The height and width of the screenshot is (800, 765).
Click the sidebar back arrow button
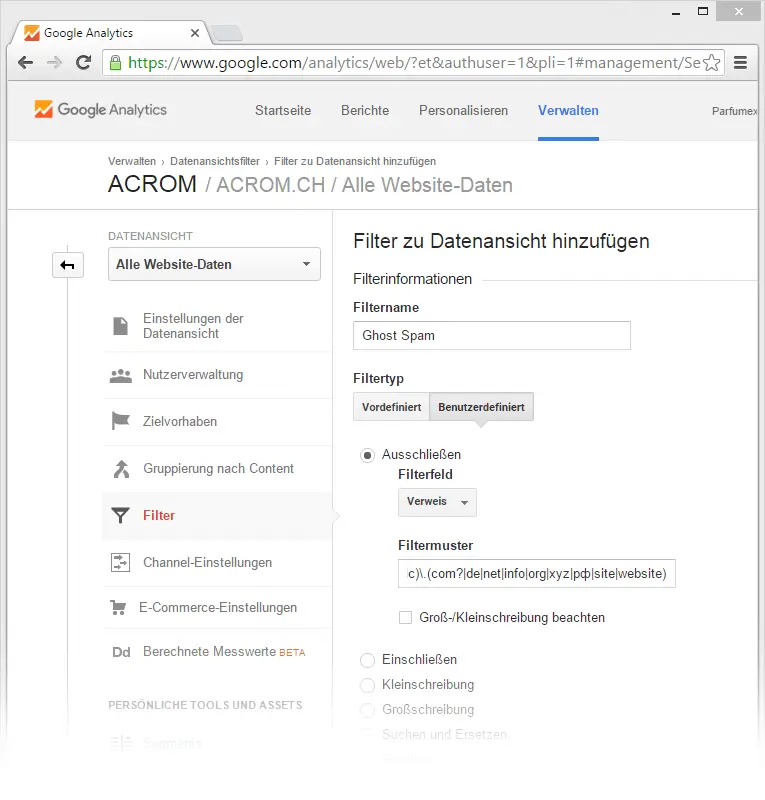[x=68, y=265]
